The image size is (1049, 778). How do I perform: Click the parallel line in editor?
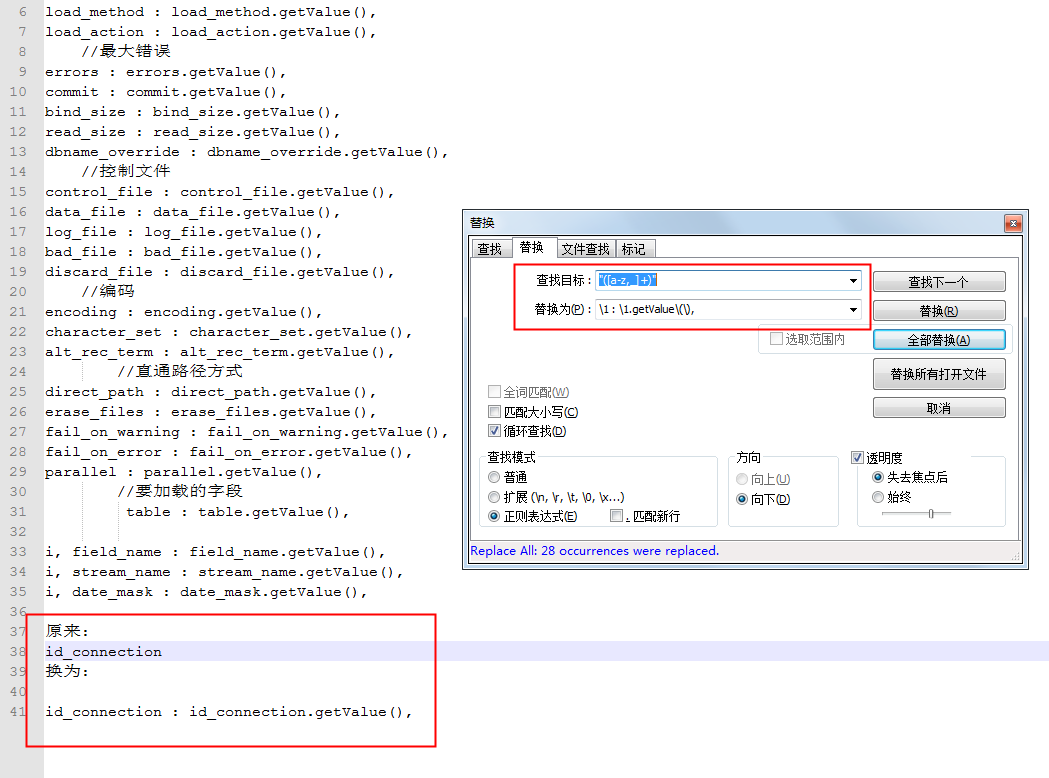pyautogui.click(x=183, y=472)
